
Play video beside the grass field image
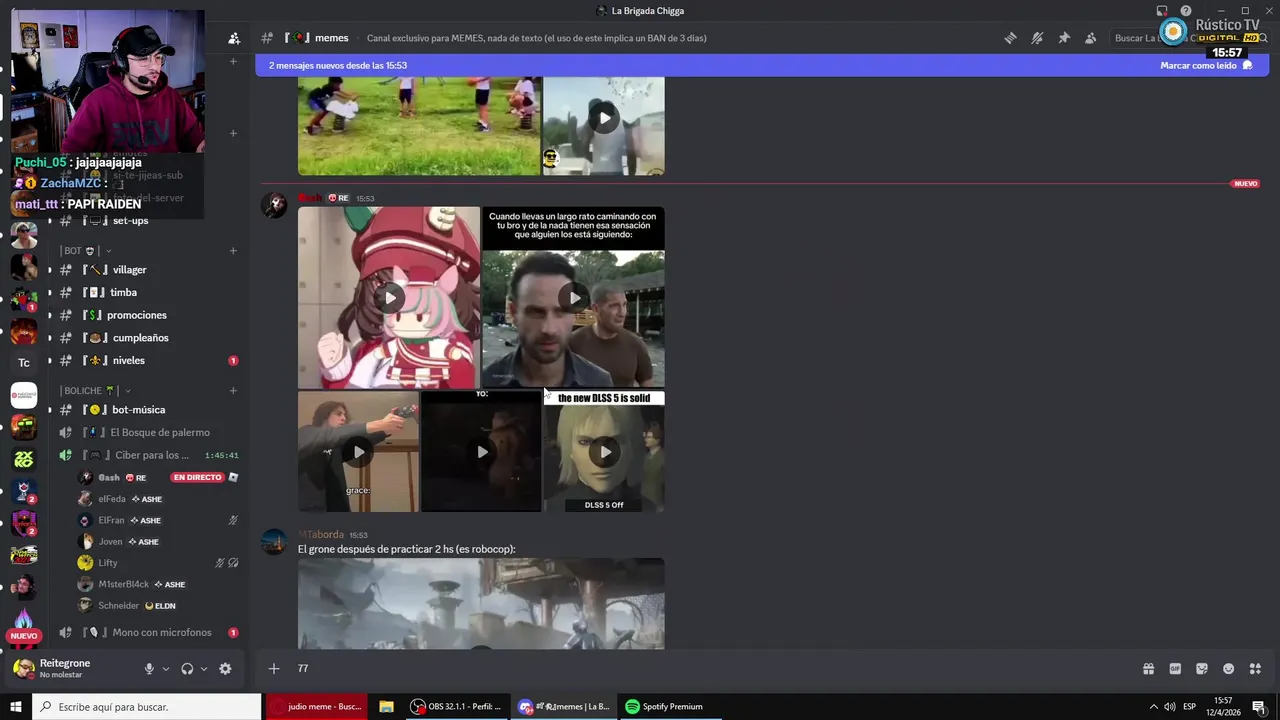(x=604, y=118)
